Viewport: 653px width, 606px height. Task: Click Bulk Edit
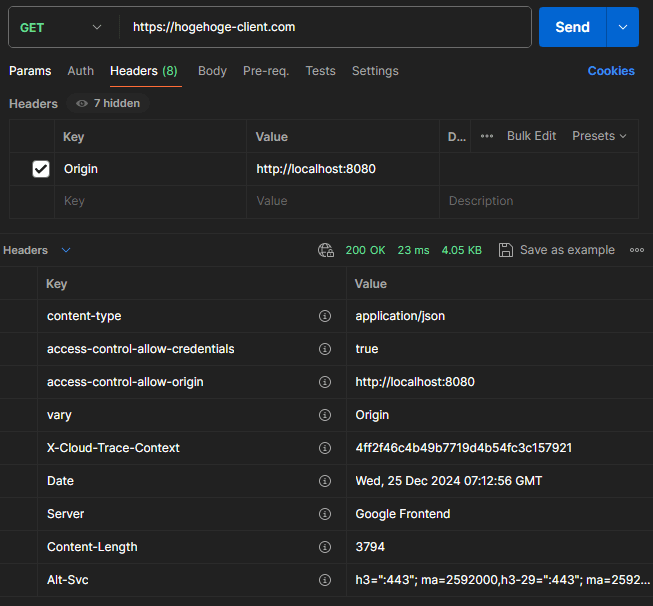531,136
